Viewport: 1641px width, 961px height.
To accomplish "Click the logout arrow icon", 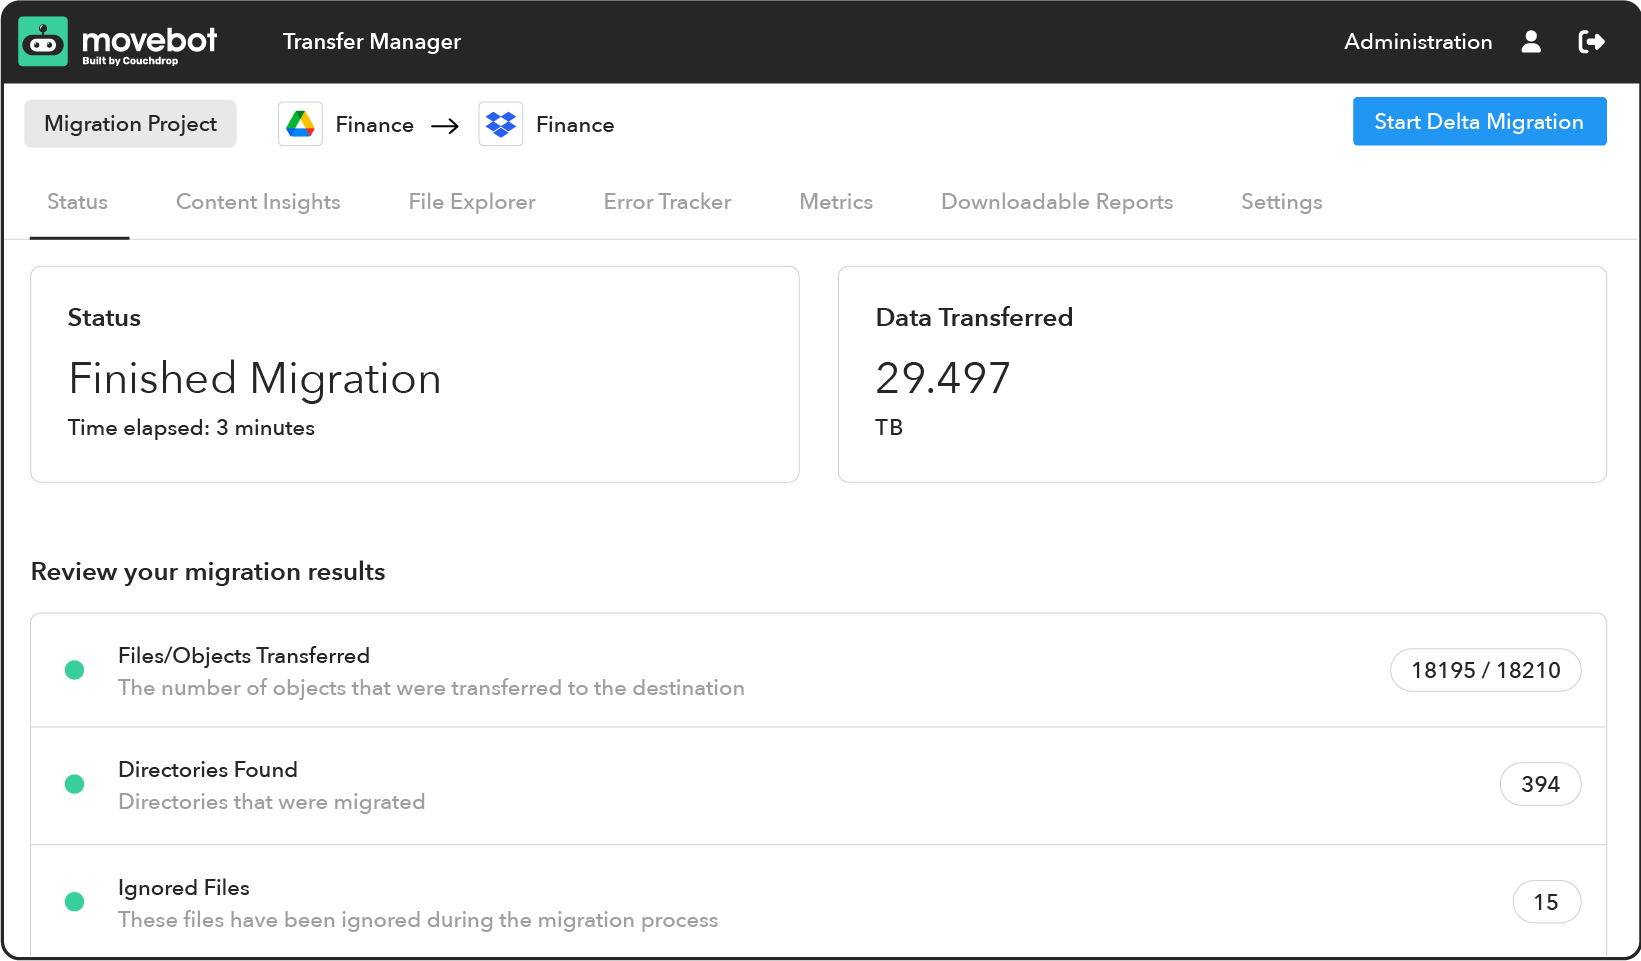I will 1591,42.
